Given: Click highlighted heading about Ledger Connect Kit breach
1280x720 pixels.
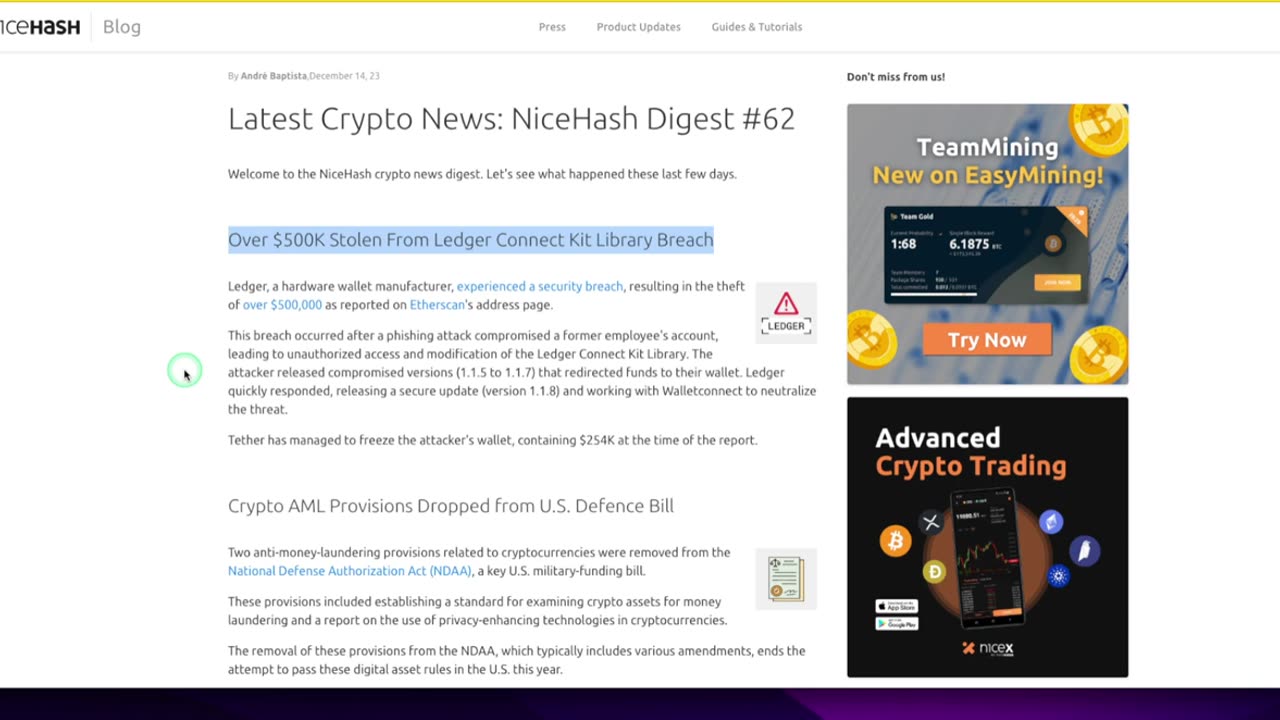Looking at the screenshot, I should click(471, 240).
